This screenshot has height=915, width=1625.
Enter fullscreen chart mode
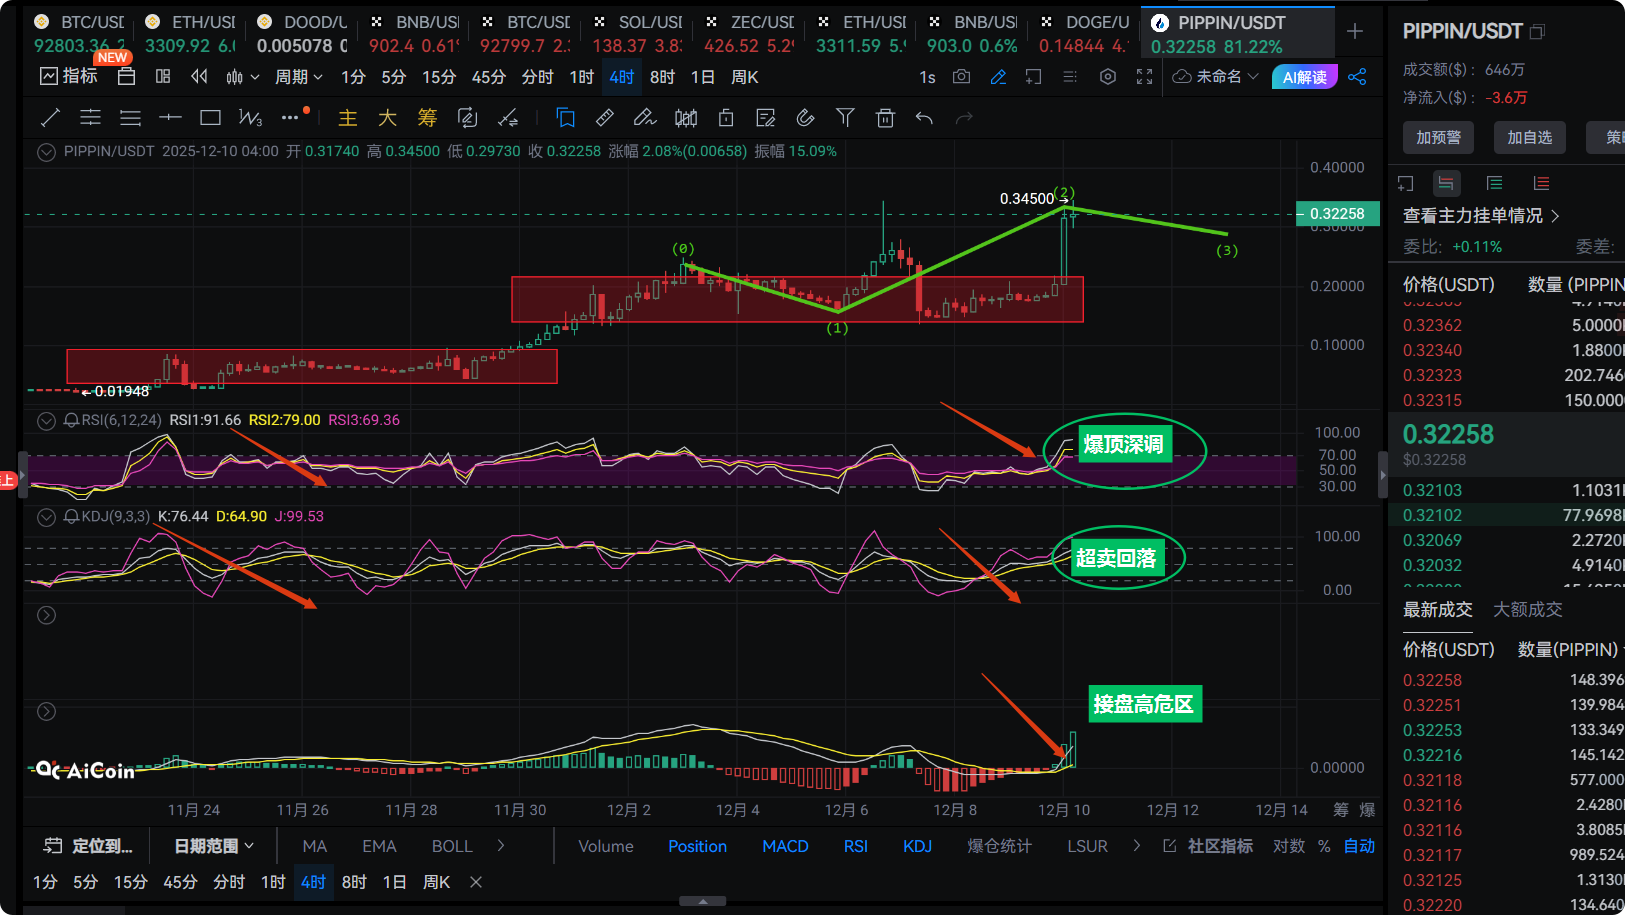point(1145,77)
